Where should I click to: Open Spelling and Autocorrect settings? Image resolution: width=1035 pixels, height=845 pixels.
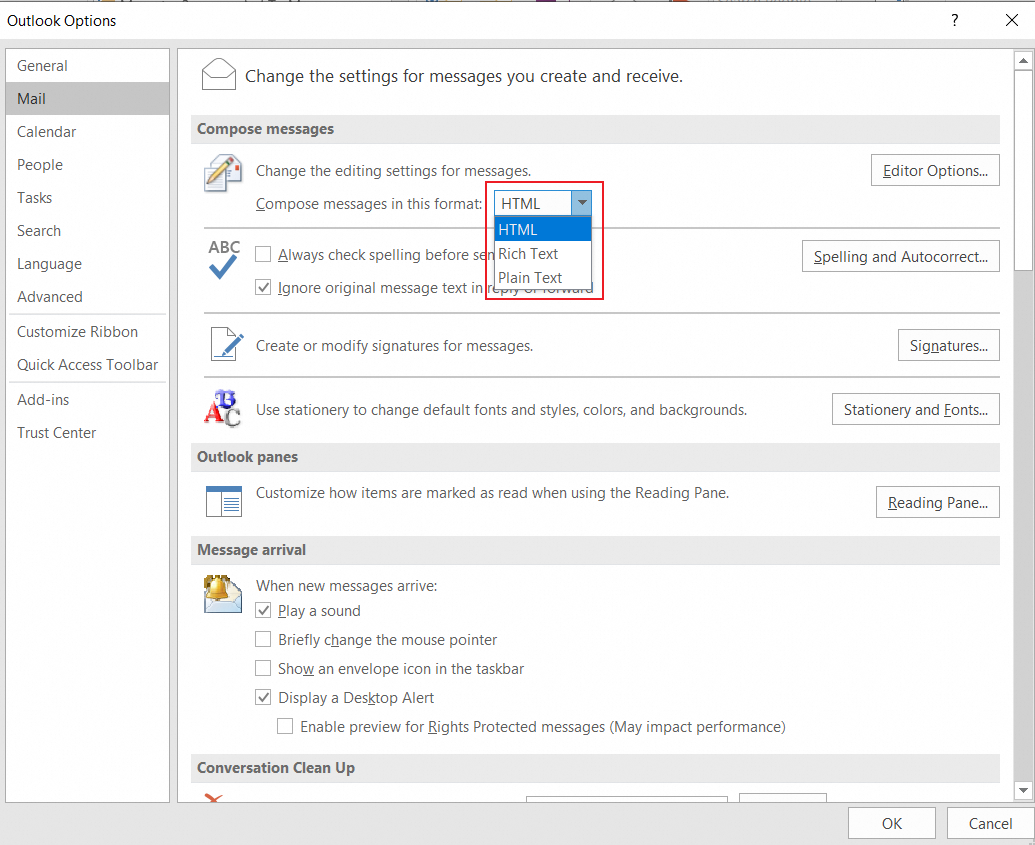point(900,256)
